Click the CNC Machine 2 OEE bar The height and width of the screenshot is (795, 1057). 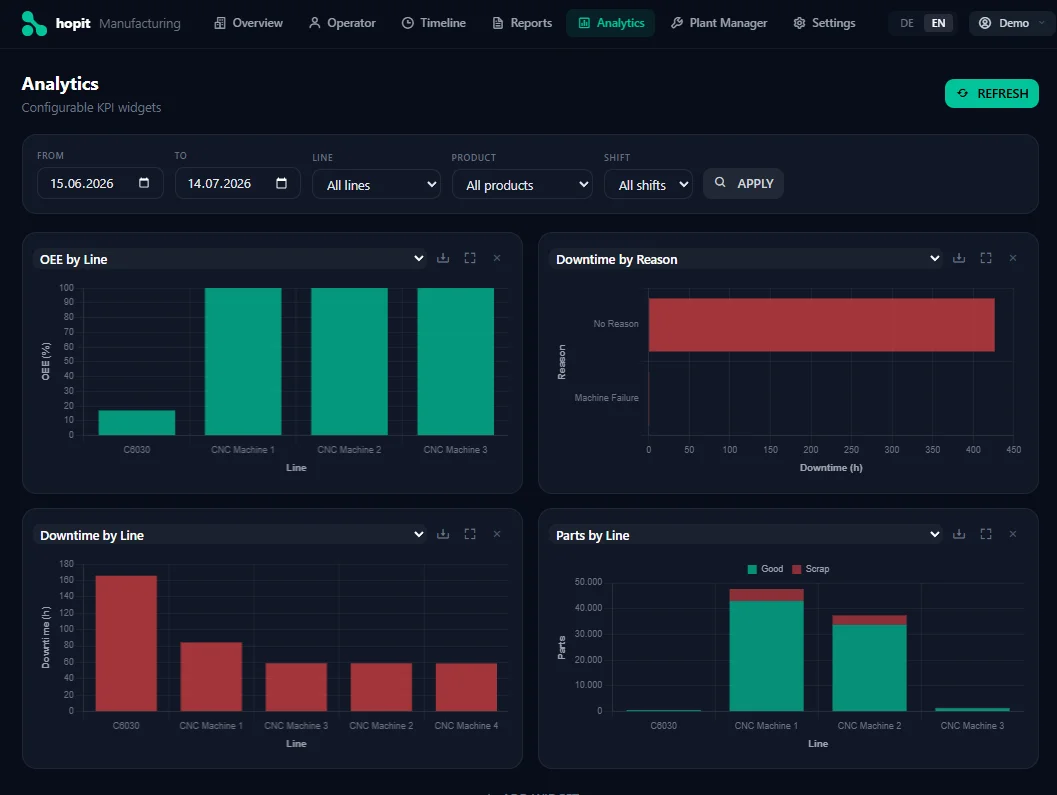point(349,361)
